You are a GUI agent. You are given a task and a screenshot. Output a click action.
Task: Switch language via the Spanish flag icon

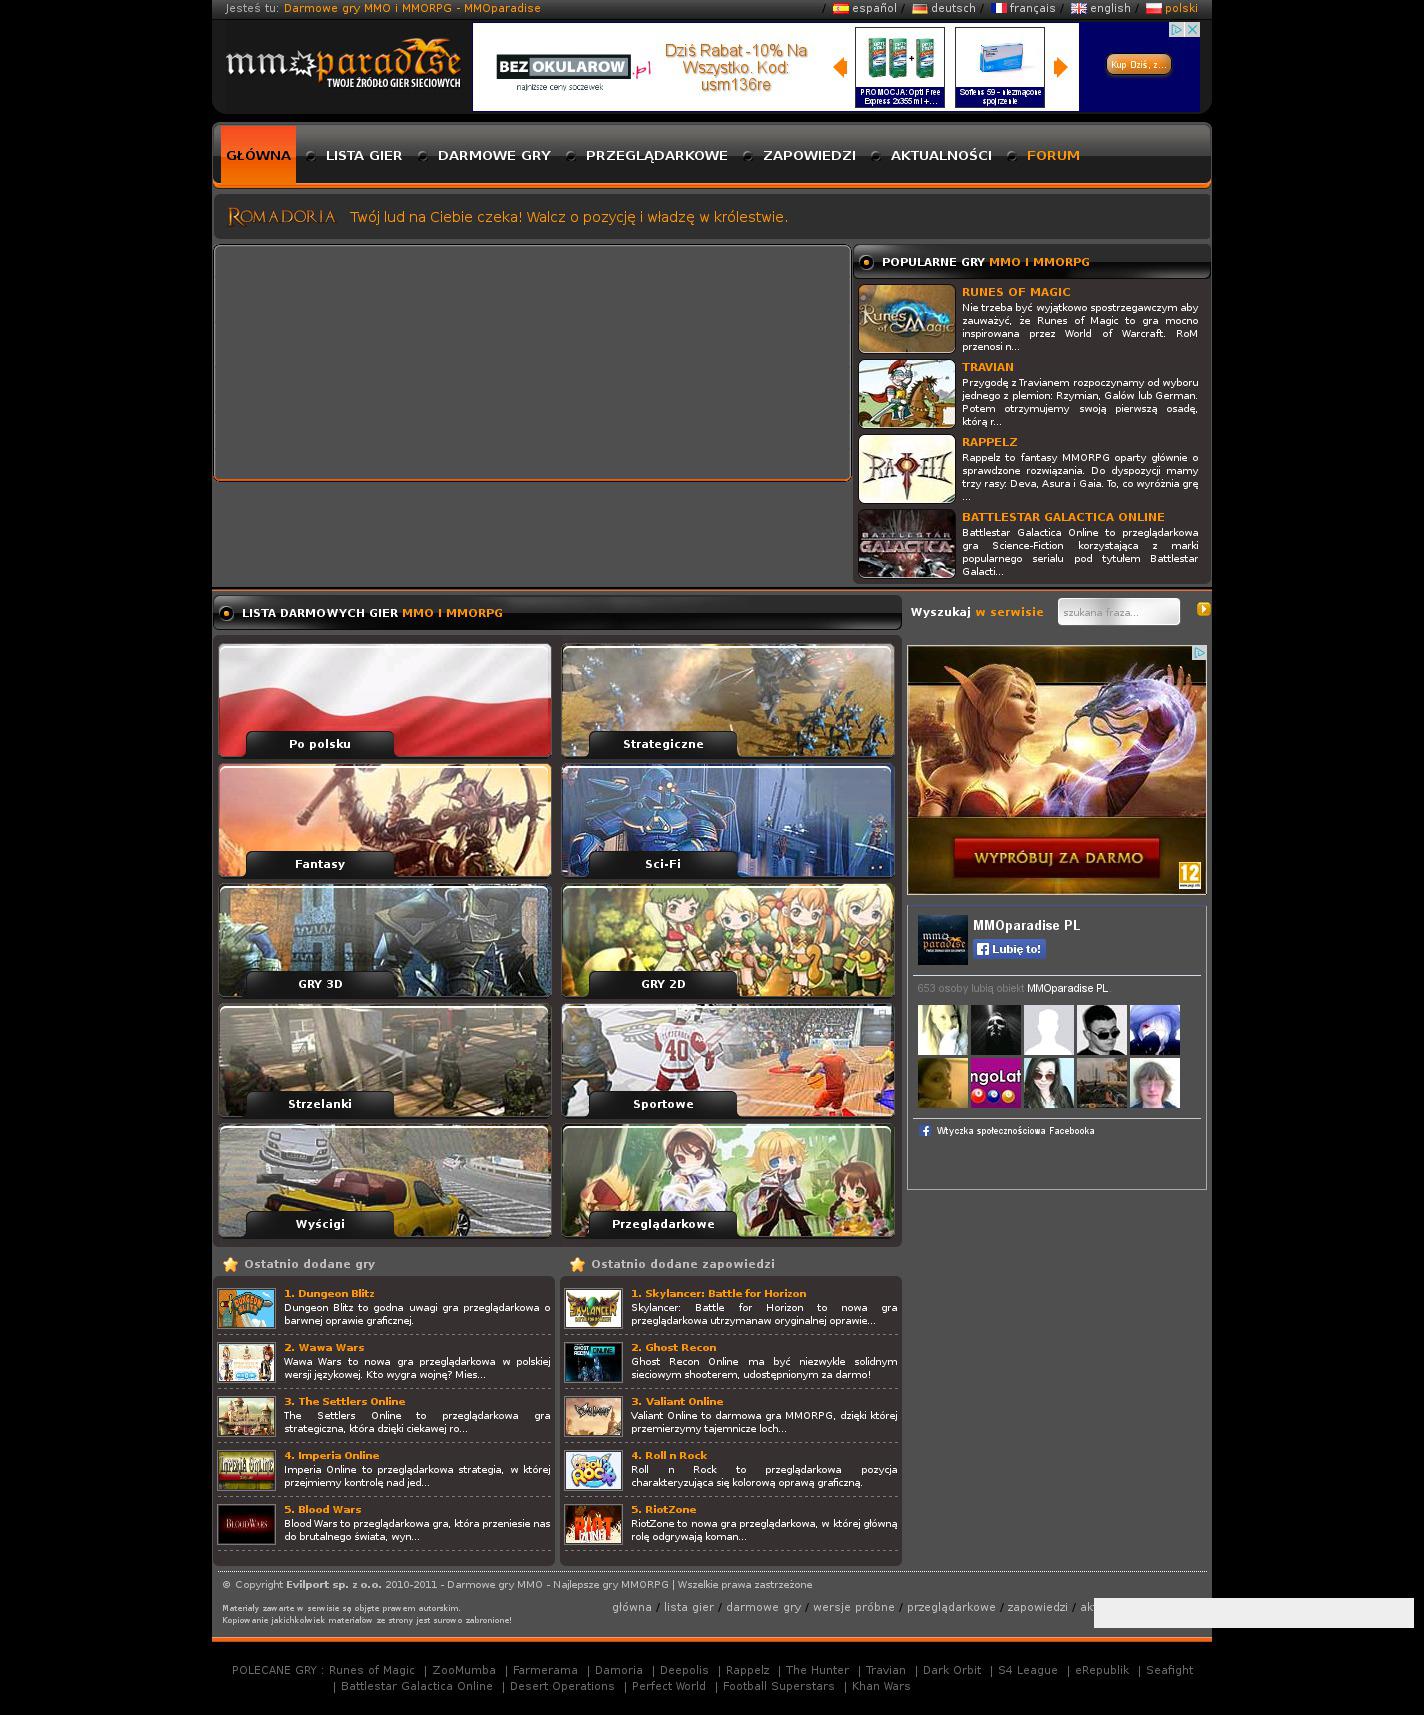pos(840,9)
